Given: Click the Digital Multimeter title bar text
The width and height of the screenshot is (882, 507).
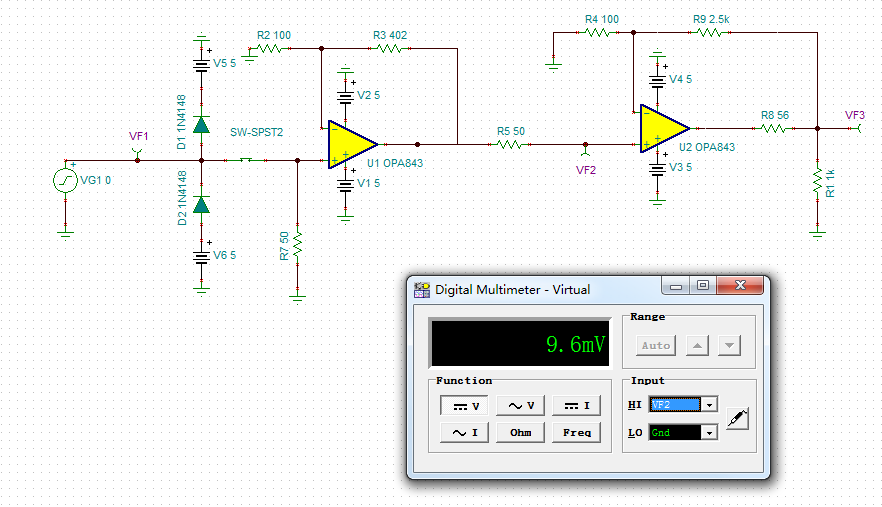Looking at the screenshot, I should coord(512,290).
